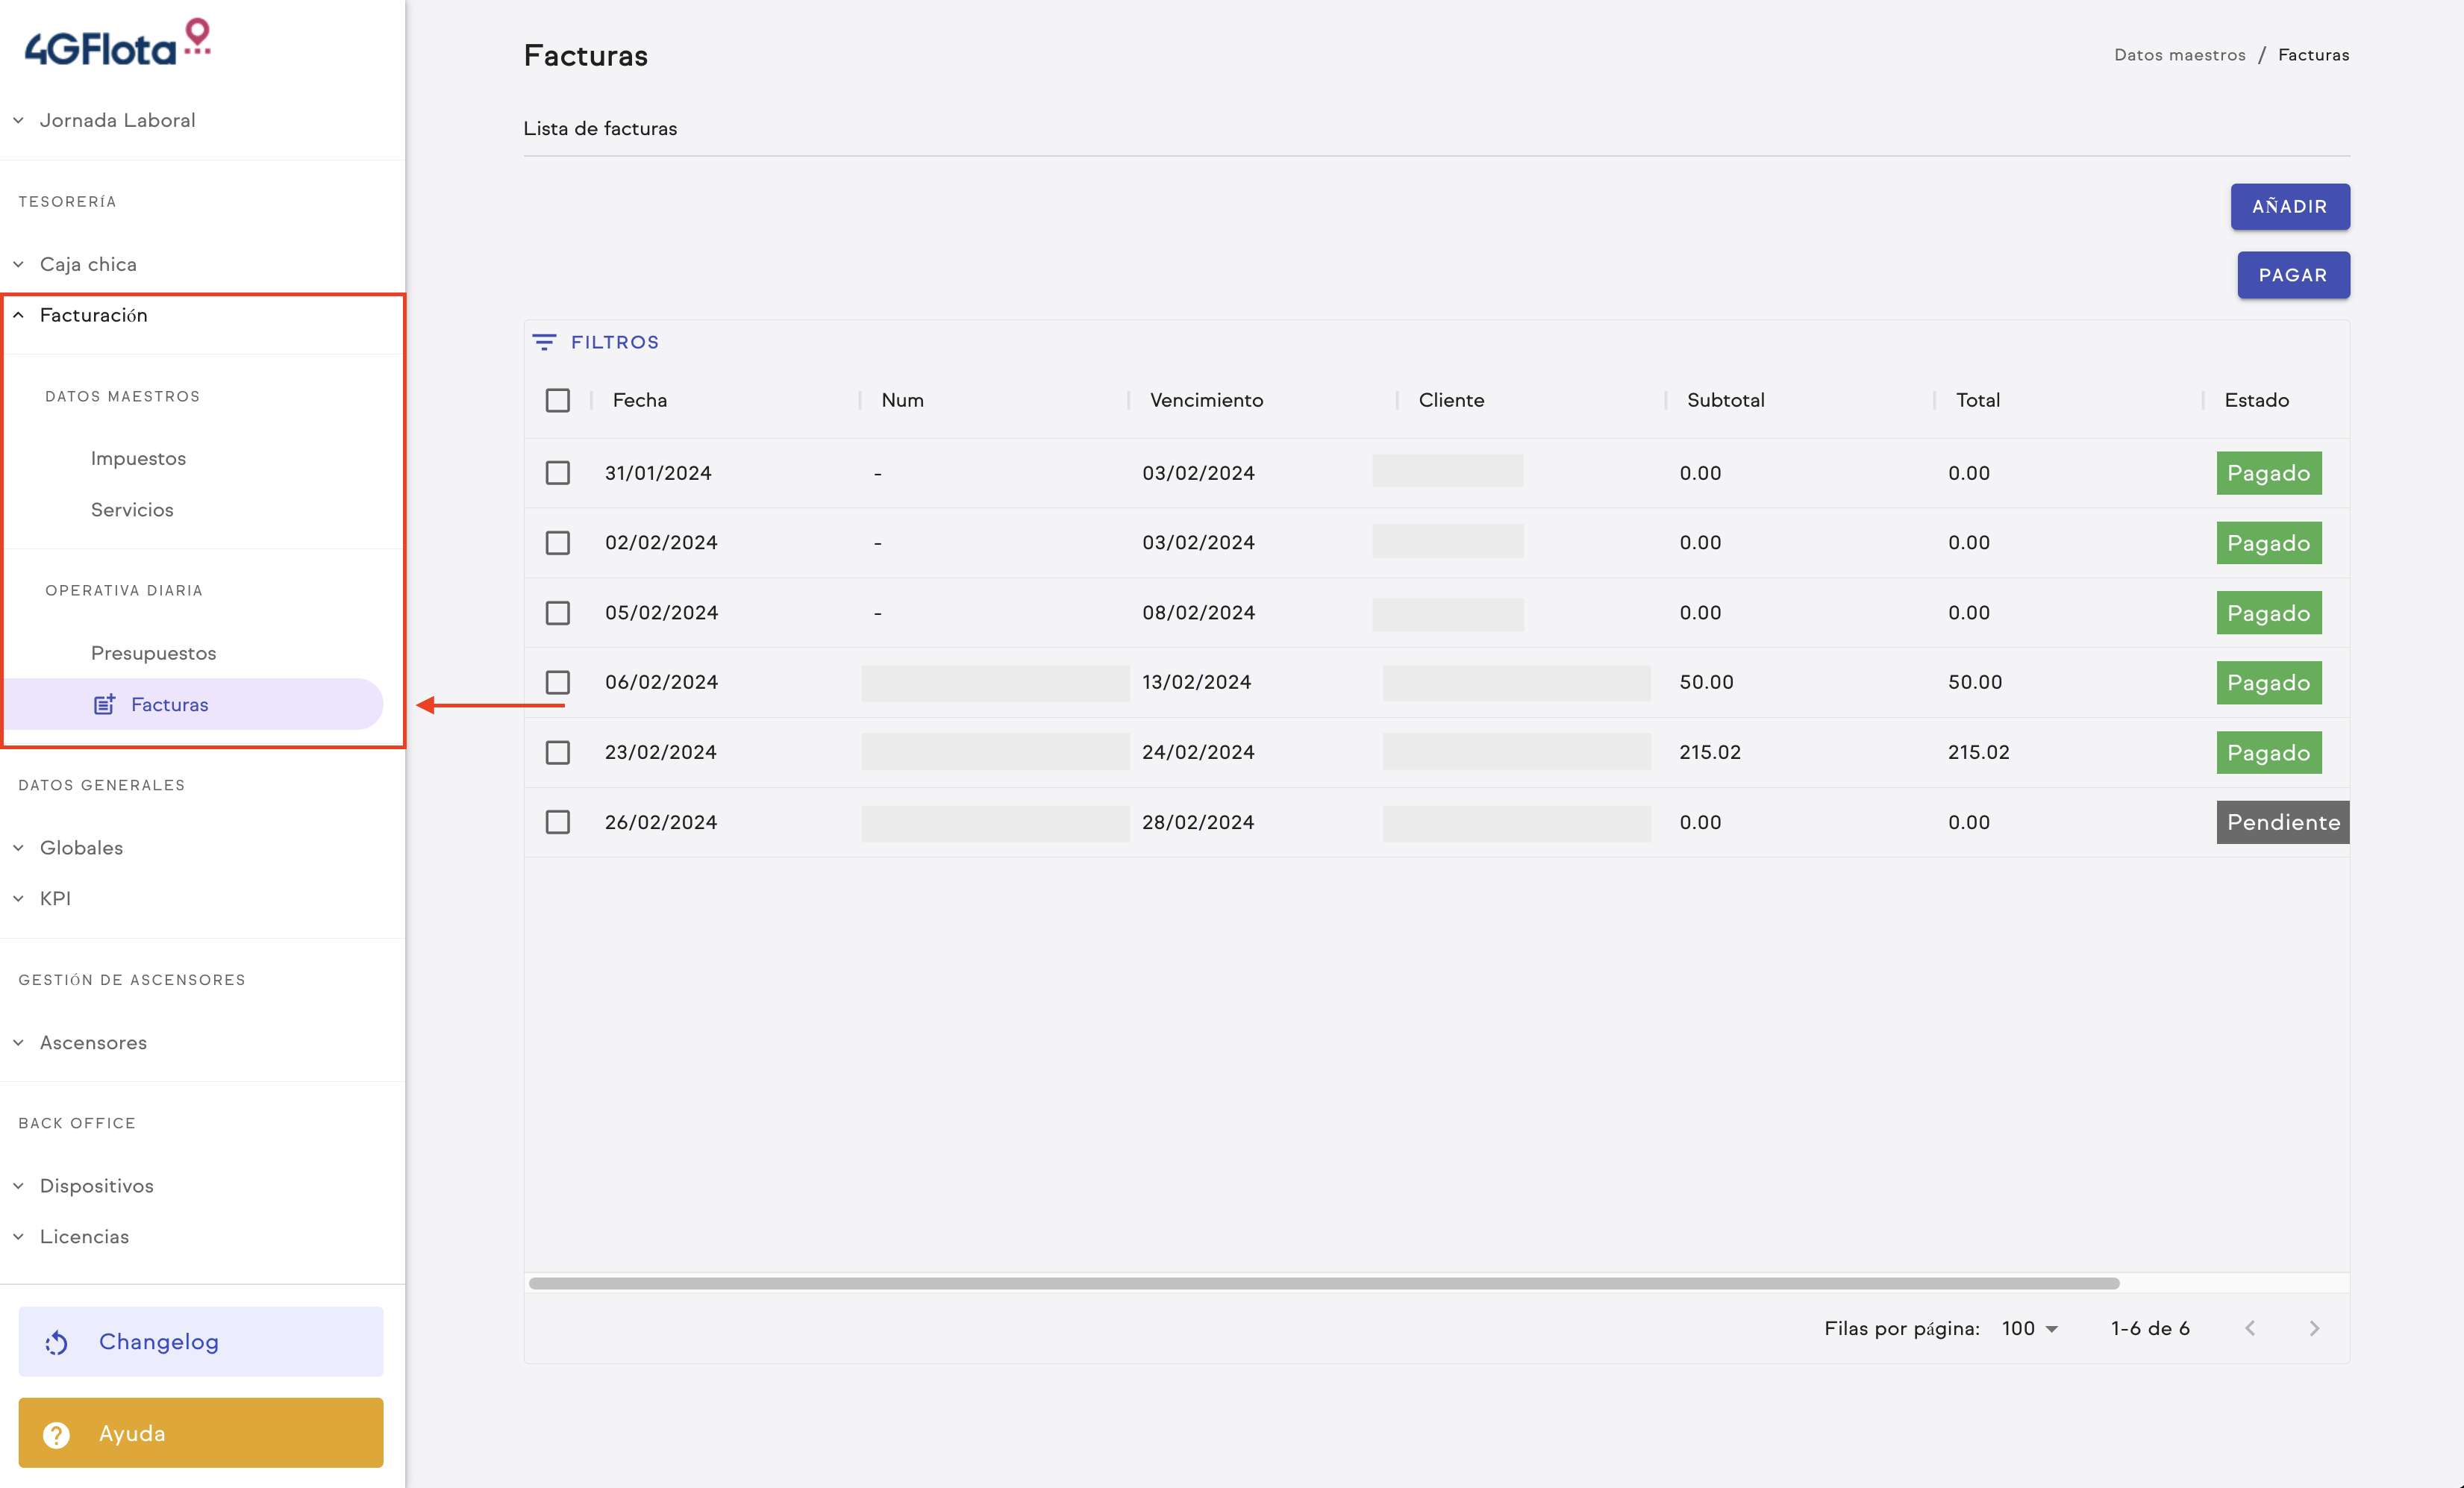Toggle the select-all checkbox in table header
The height and width of the screenshot is (1488, 2464).
click(558, 400)
